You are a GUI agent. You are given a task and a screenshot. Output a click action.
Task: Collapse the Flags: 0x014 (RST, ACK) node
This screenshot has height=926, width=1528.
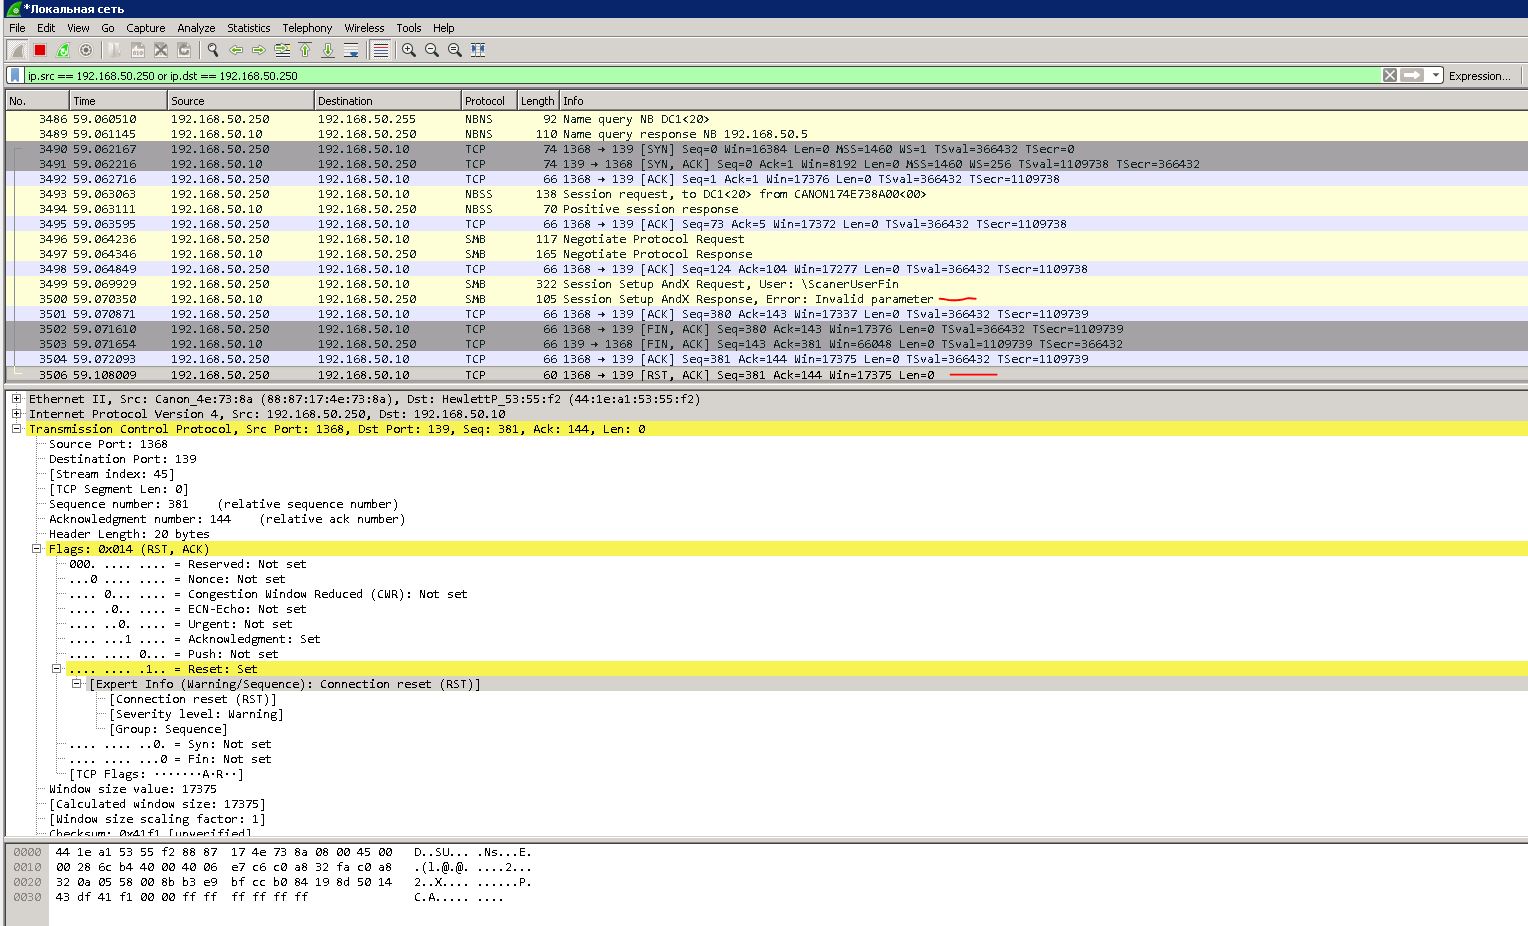click(x=36, y=549)
